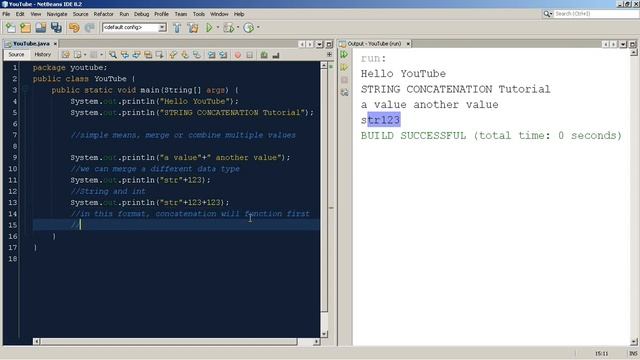Click the BUILD SUCCESSFUL output line

491,136
